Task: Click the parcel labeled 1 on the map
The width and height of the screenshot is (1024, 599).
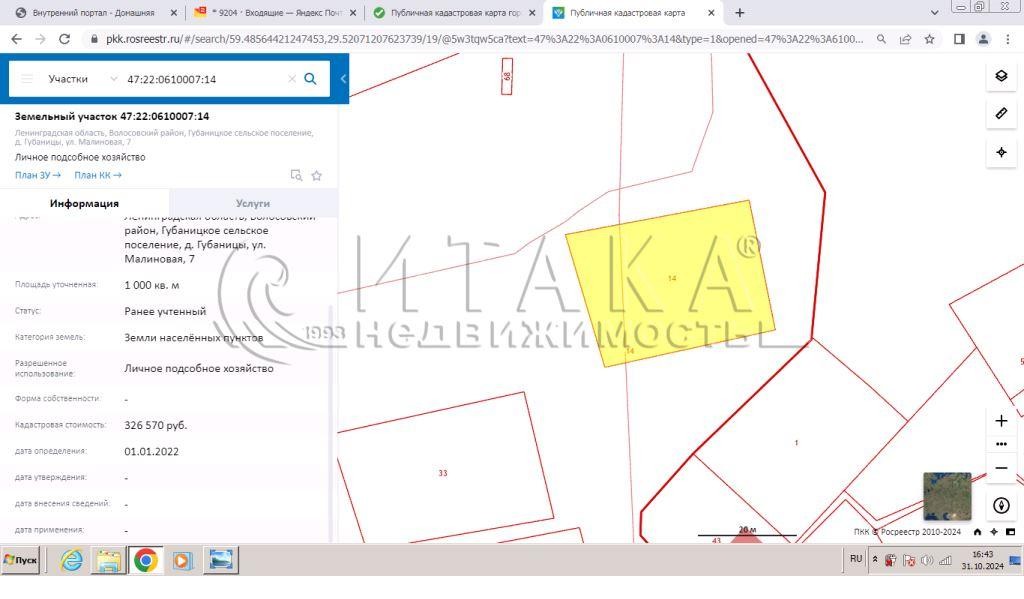Action: (796, 442)
